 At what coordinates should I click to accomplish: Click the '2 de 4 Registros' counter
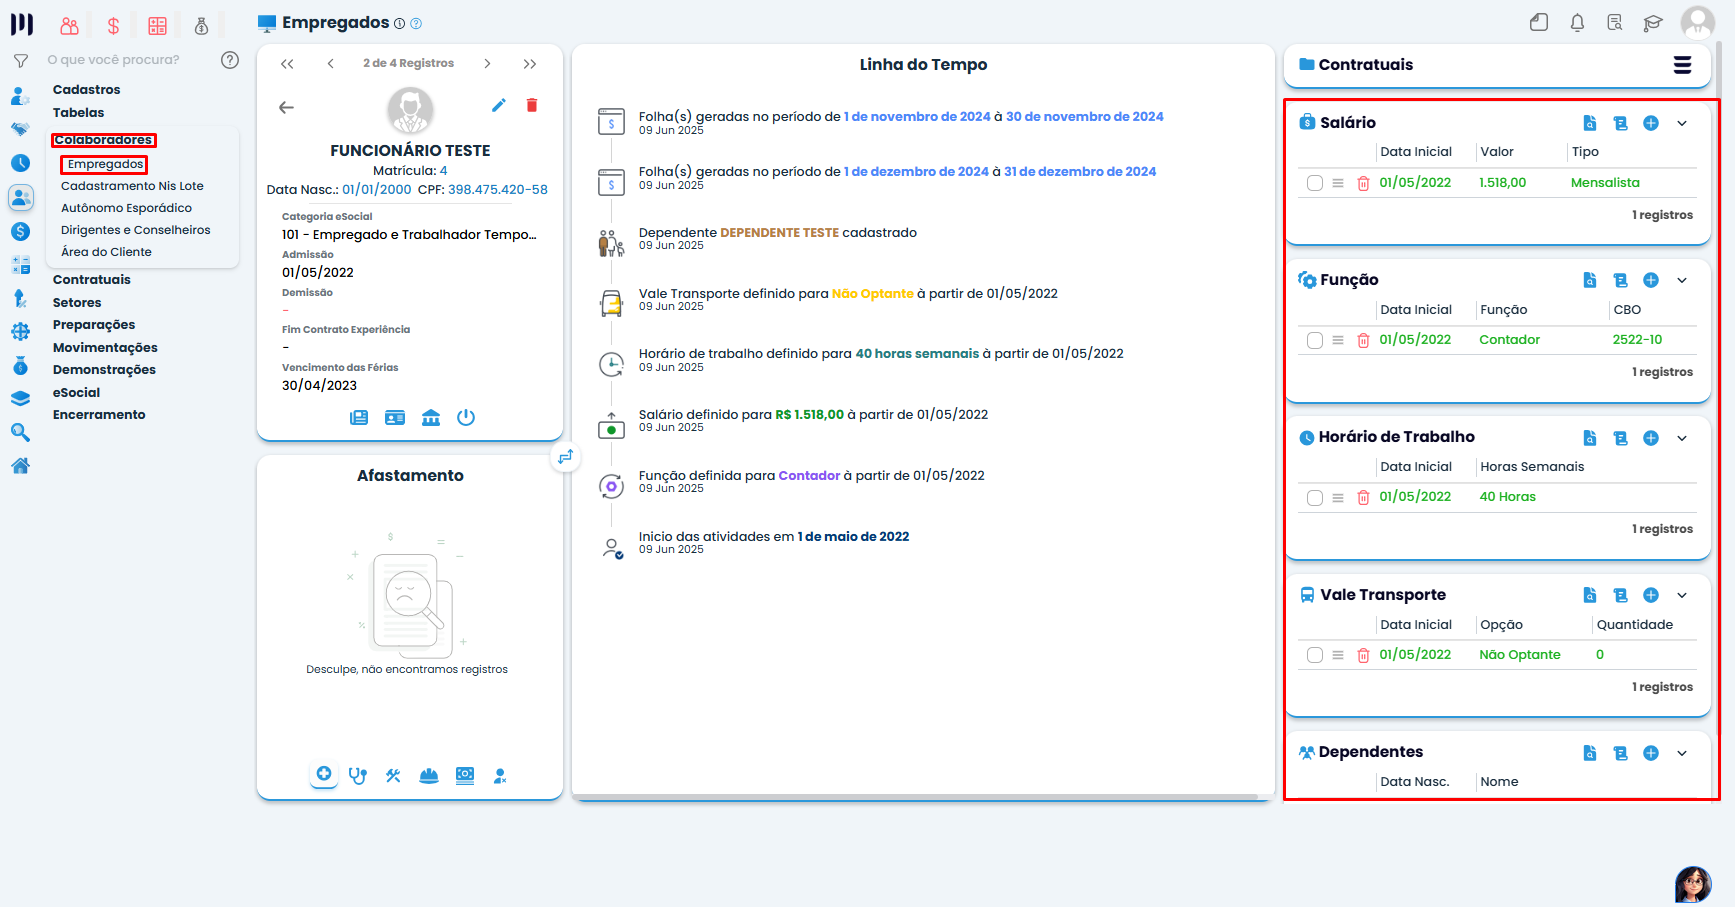click(408, 63)
